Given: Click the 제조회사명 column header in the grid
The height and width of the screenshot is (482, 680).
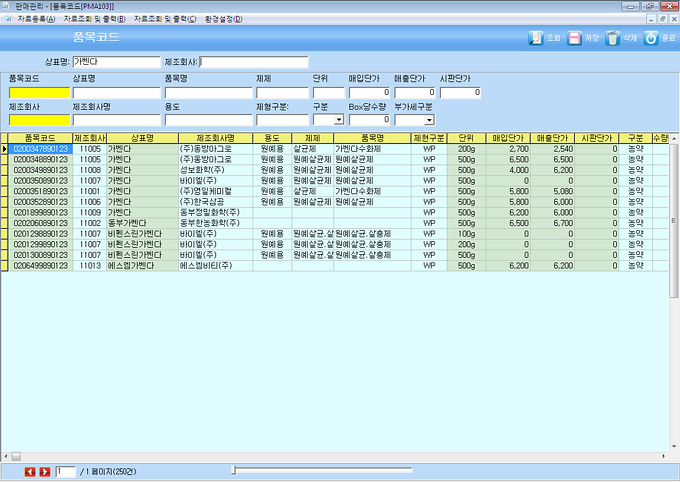Looking at the screenshot, I should [216, 138].
